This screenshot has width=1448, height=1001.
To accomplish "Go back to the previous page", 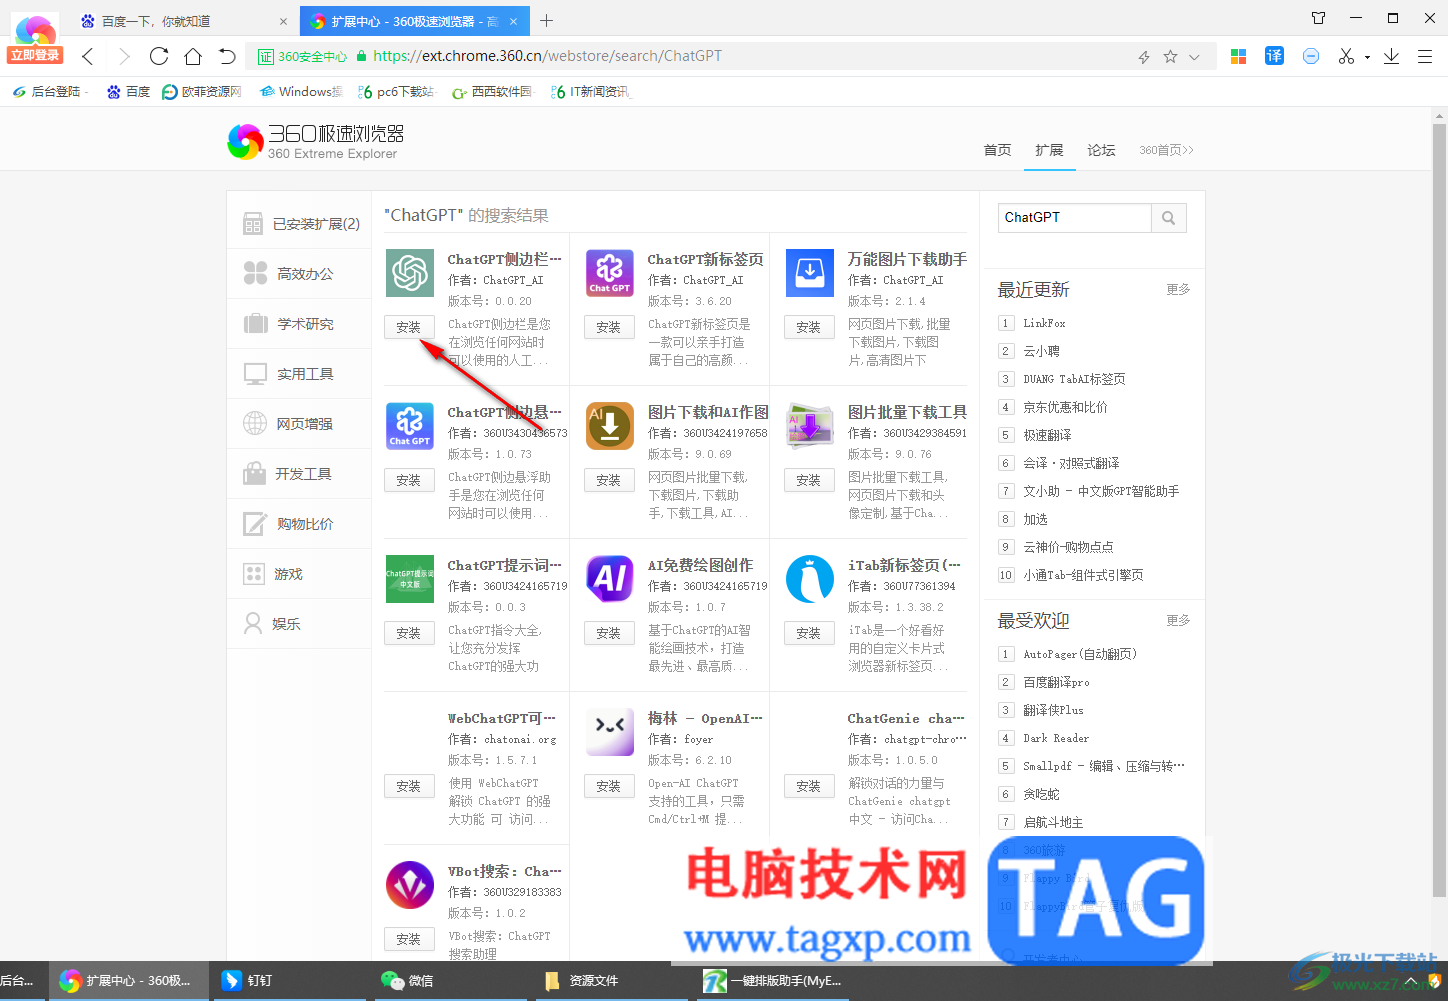I will [88, 56].
